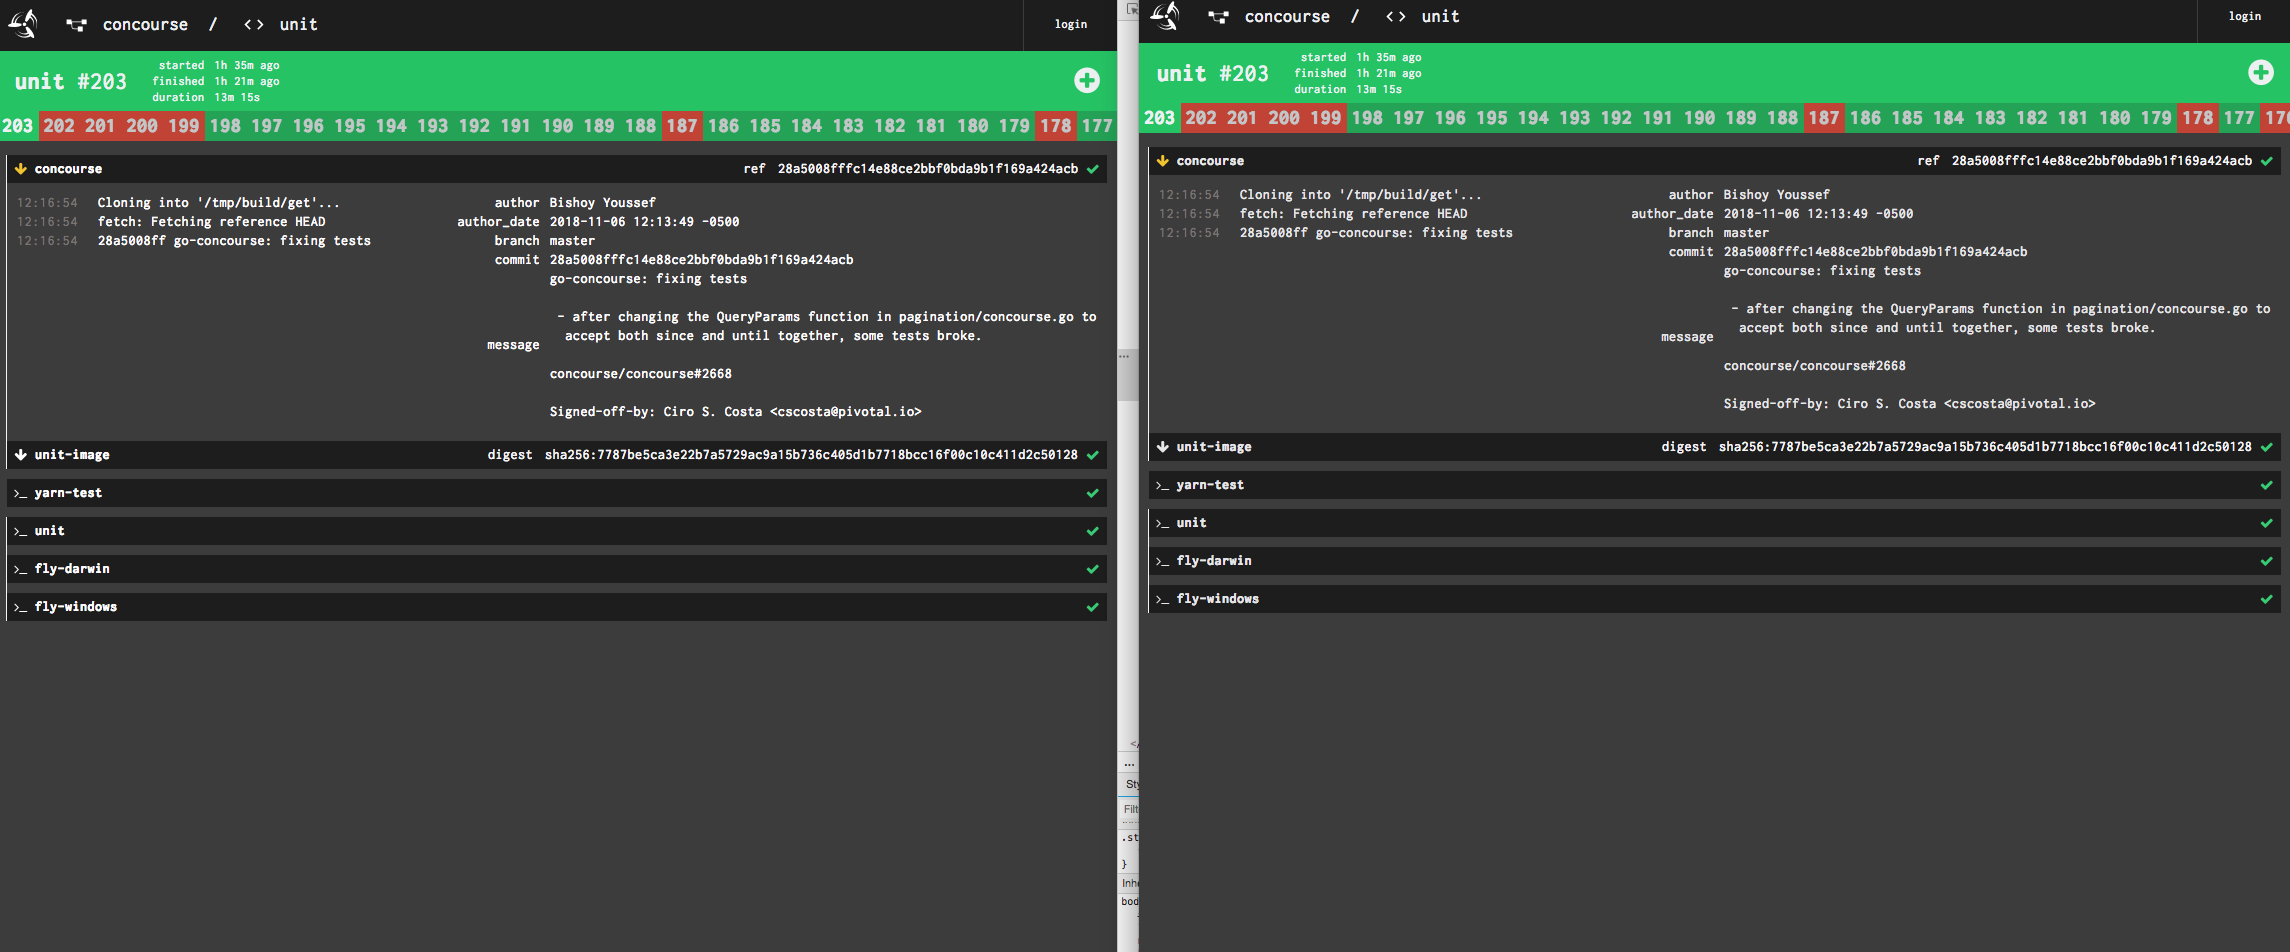Click the success checkmark on fly-windows
The image size is (2290, 952).
pyautogui.click(x=1092, y=606)
